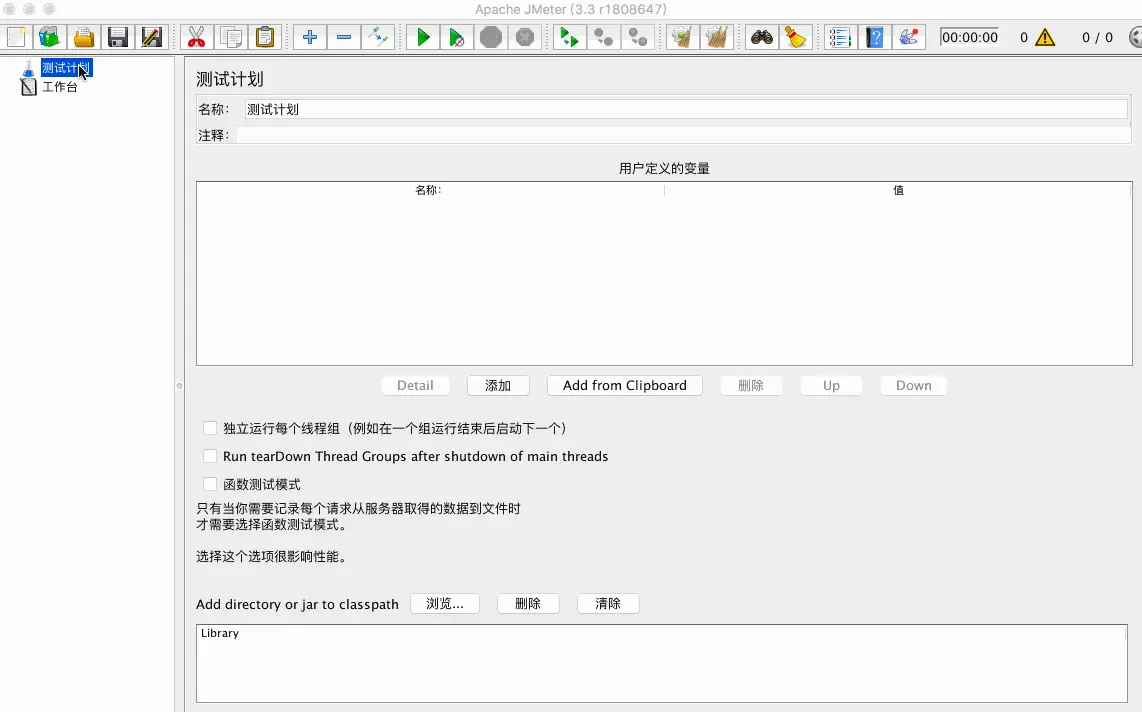
Task: Click the Save As pencil-disk icon
Action: [151, 37]
